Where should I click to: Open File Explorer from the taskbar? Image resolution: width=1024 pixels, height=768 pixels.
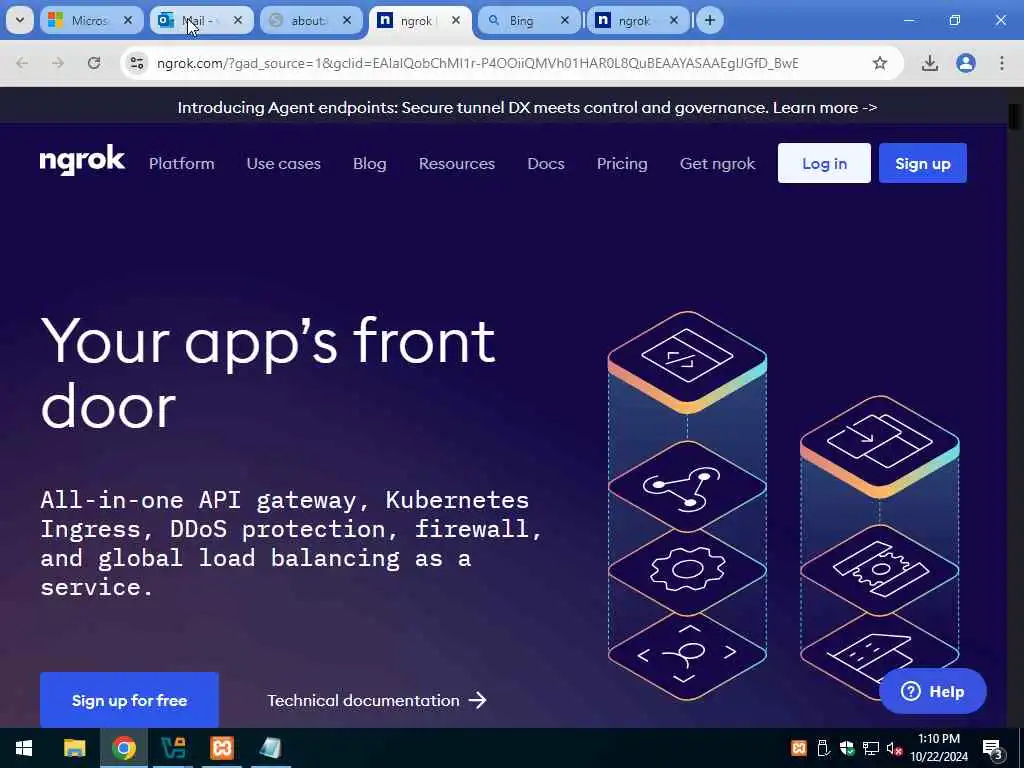(74, 748)
